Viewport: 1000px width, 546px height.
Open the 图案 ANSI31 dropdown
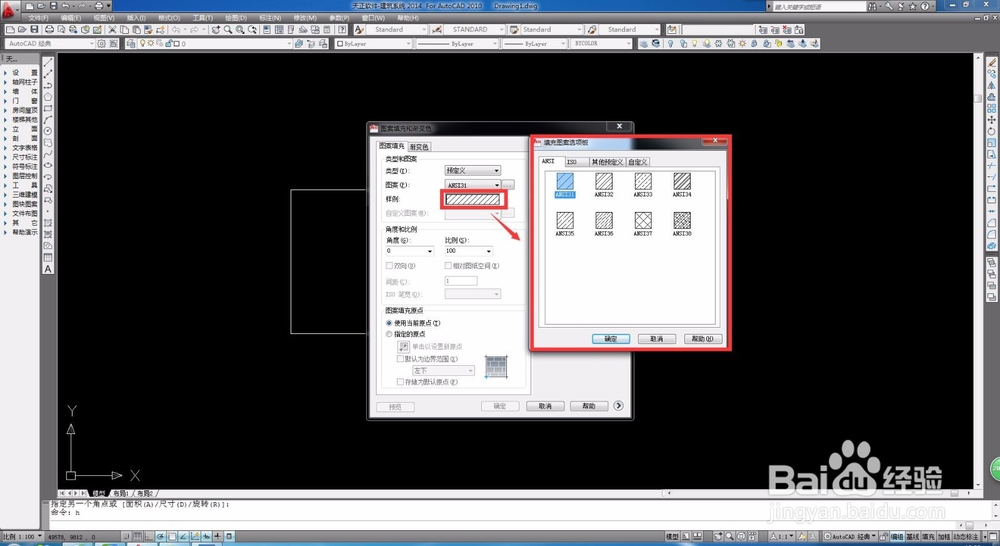coord(473,185)
